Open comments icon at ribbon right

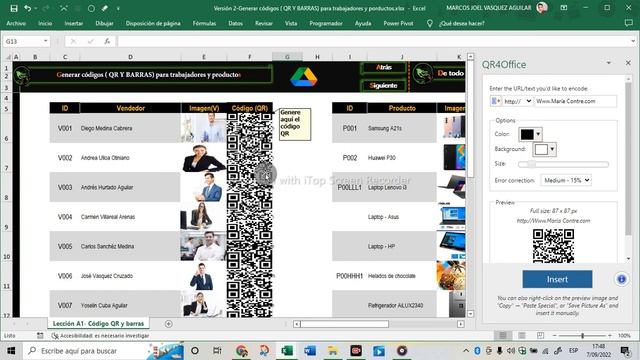[x=629, y=23]
